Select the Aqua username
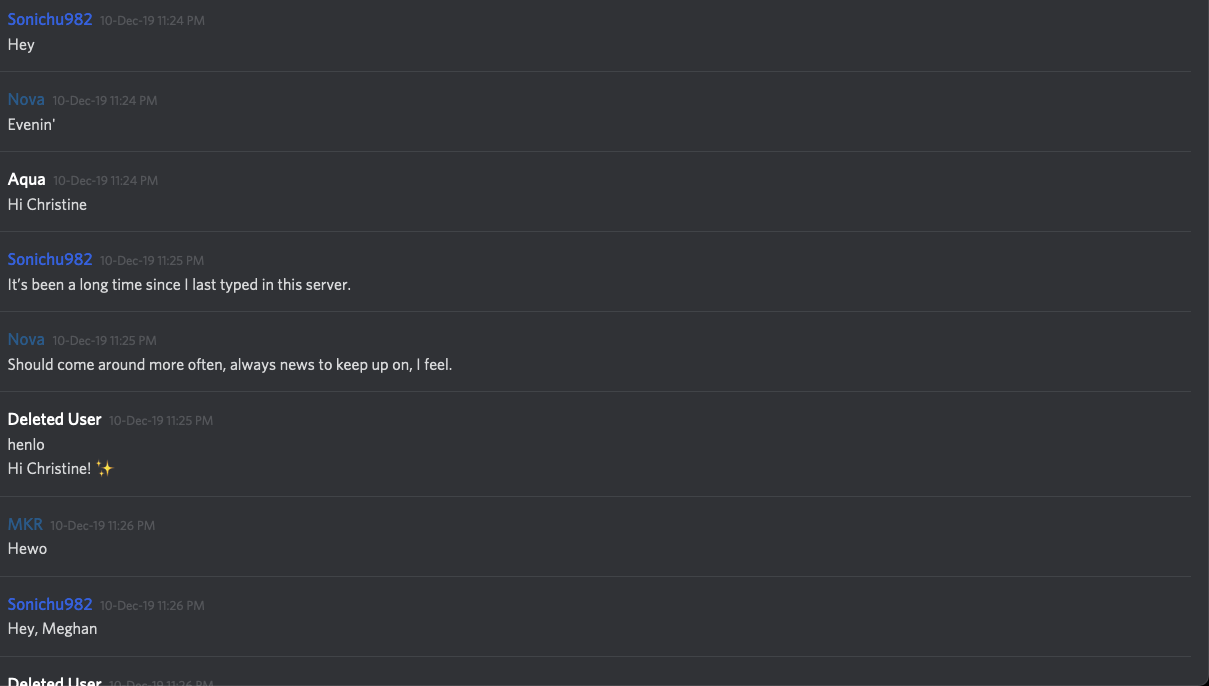Viewport: 1209px width, 686px height. pyautogui.click(x=27, y=180)
